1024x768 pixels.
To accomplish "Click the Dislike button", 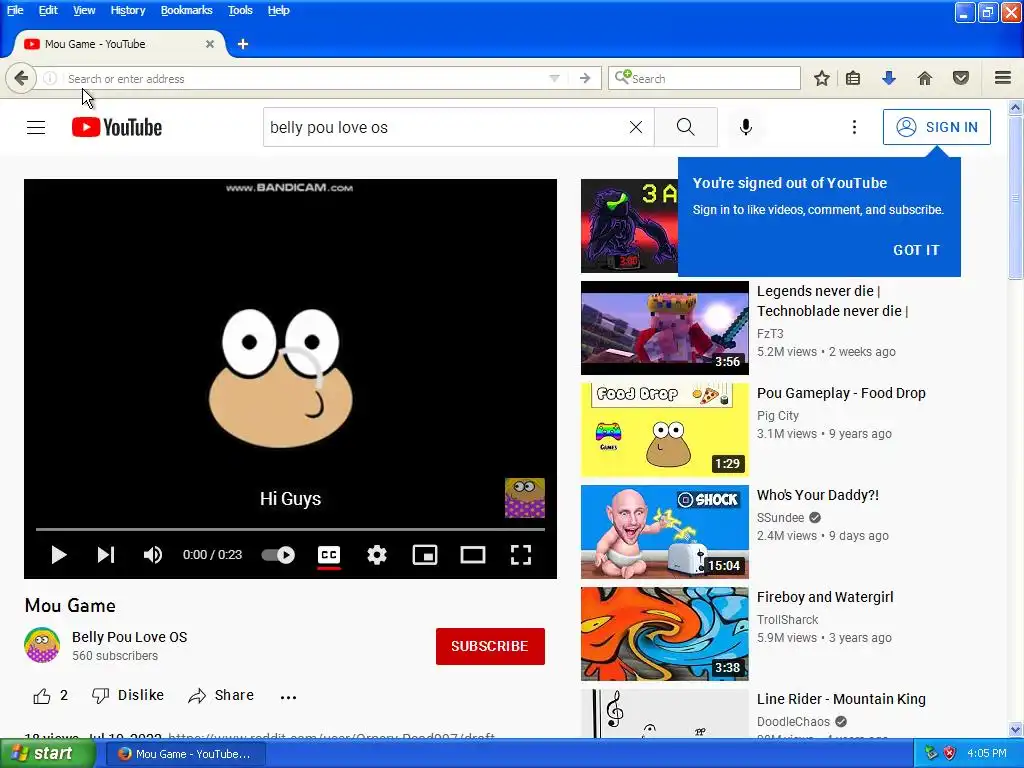I will 128,696.
